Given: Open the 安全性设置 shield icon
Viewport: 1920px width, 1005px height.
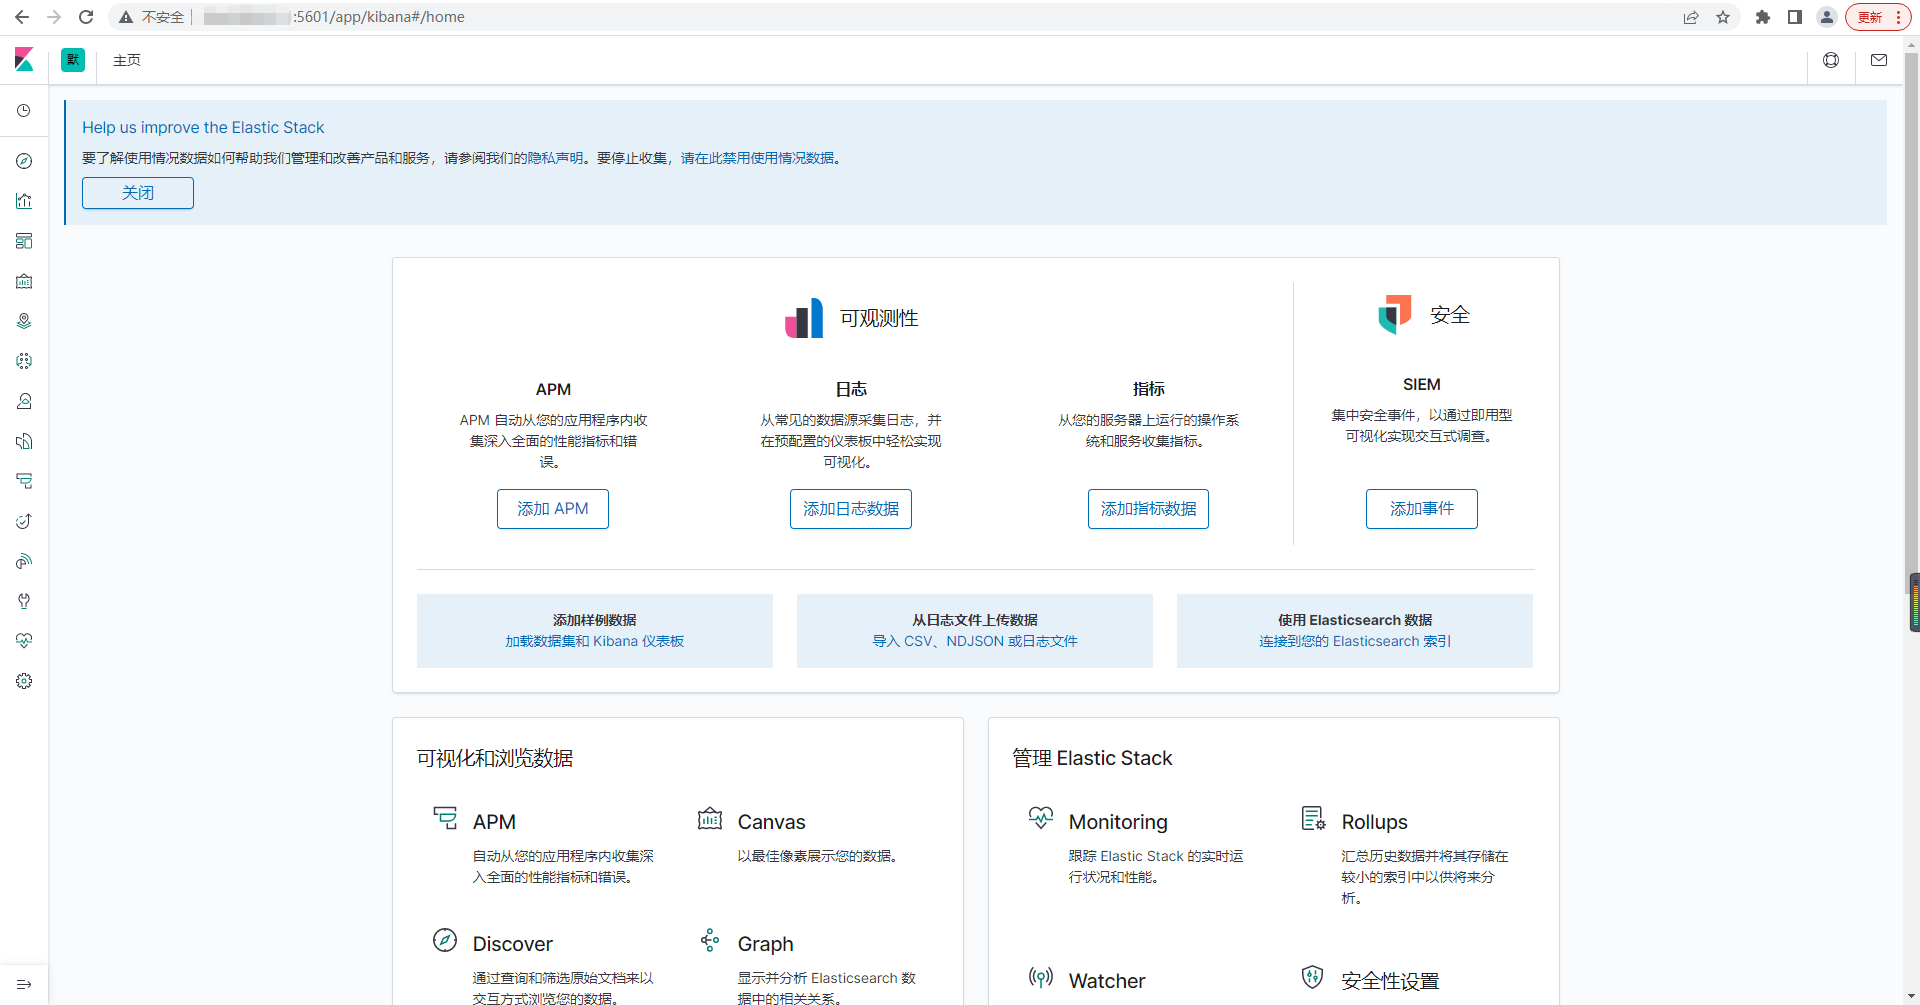Looking at the screenshot, I should pyautogui.click(x=1313, y=977).
